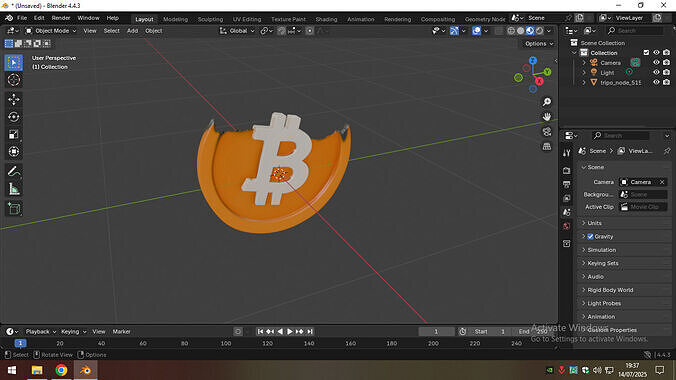Click the blue Z axis gizmo
This screenshot has height=380, width=676.
533,60
